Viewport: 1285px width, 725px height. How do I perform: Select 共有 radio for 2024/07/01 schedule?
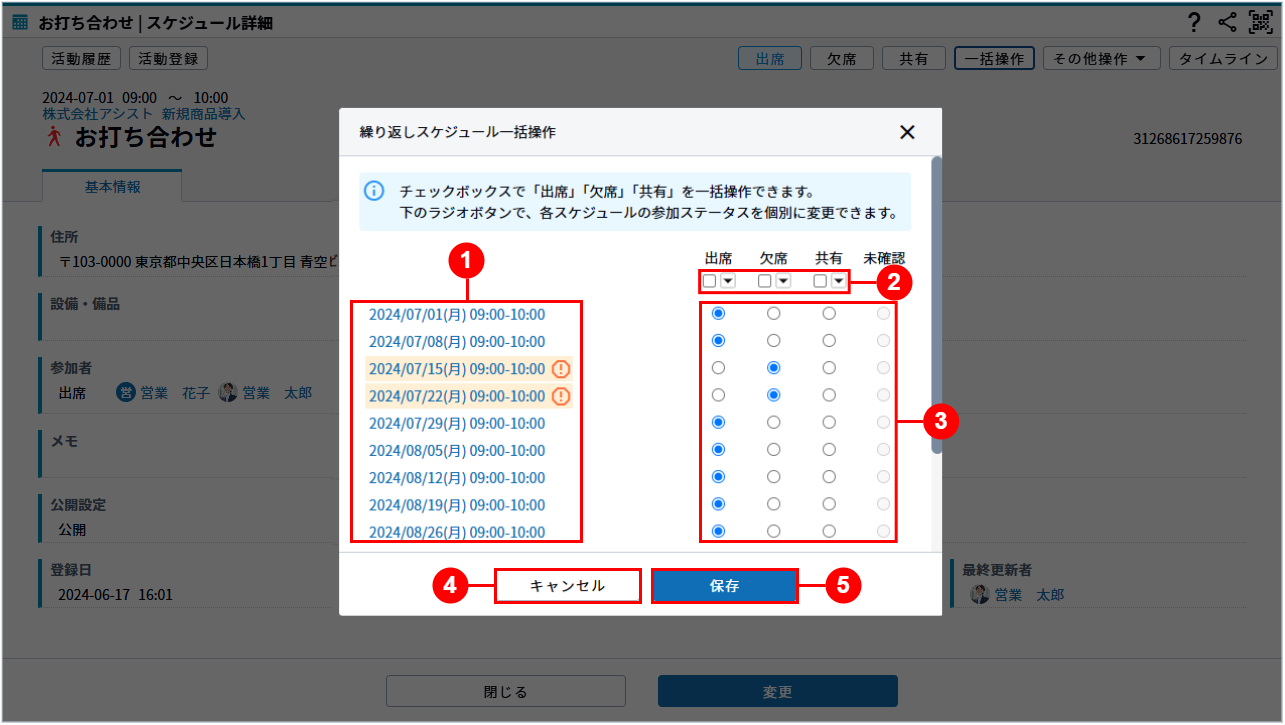[x=829, y=314]
